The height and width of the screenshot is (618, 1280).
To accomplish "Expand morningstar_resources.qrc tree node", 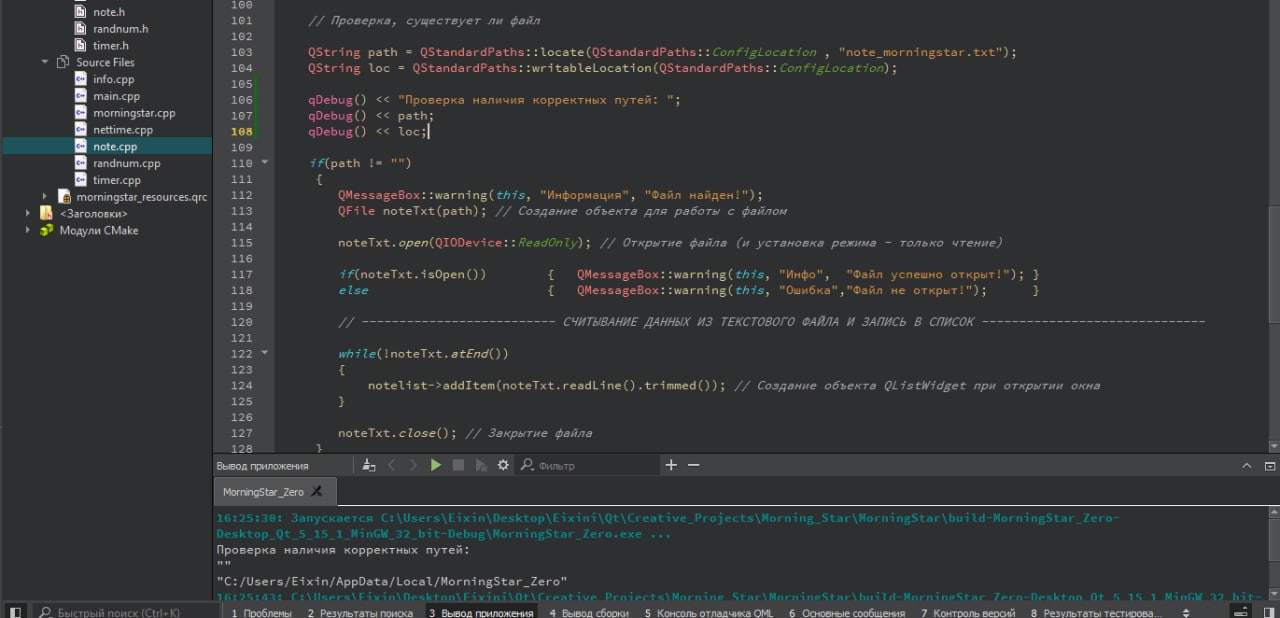I will (45, 196).
